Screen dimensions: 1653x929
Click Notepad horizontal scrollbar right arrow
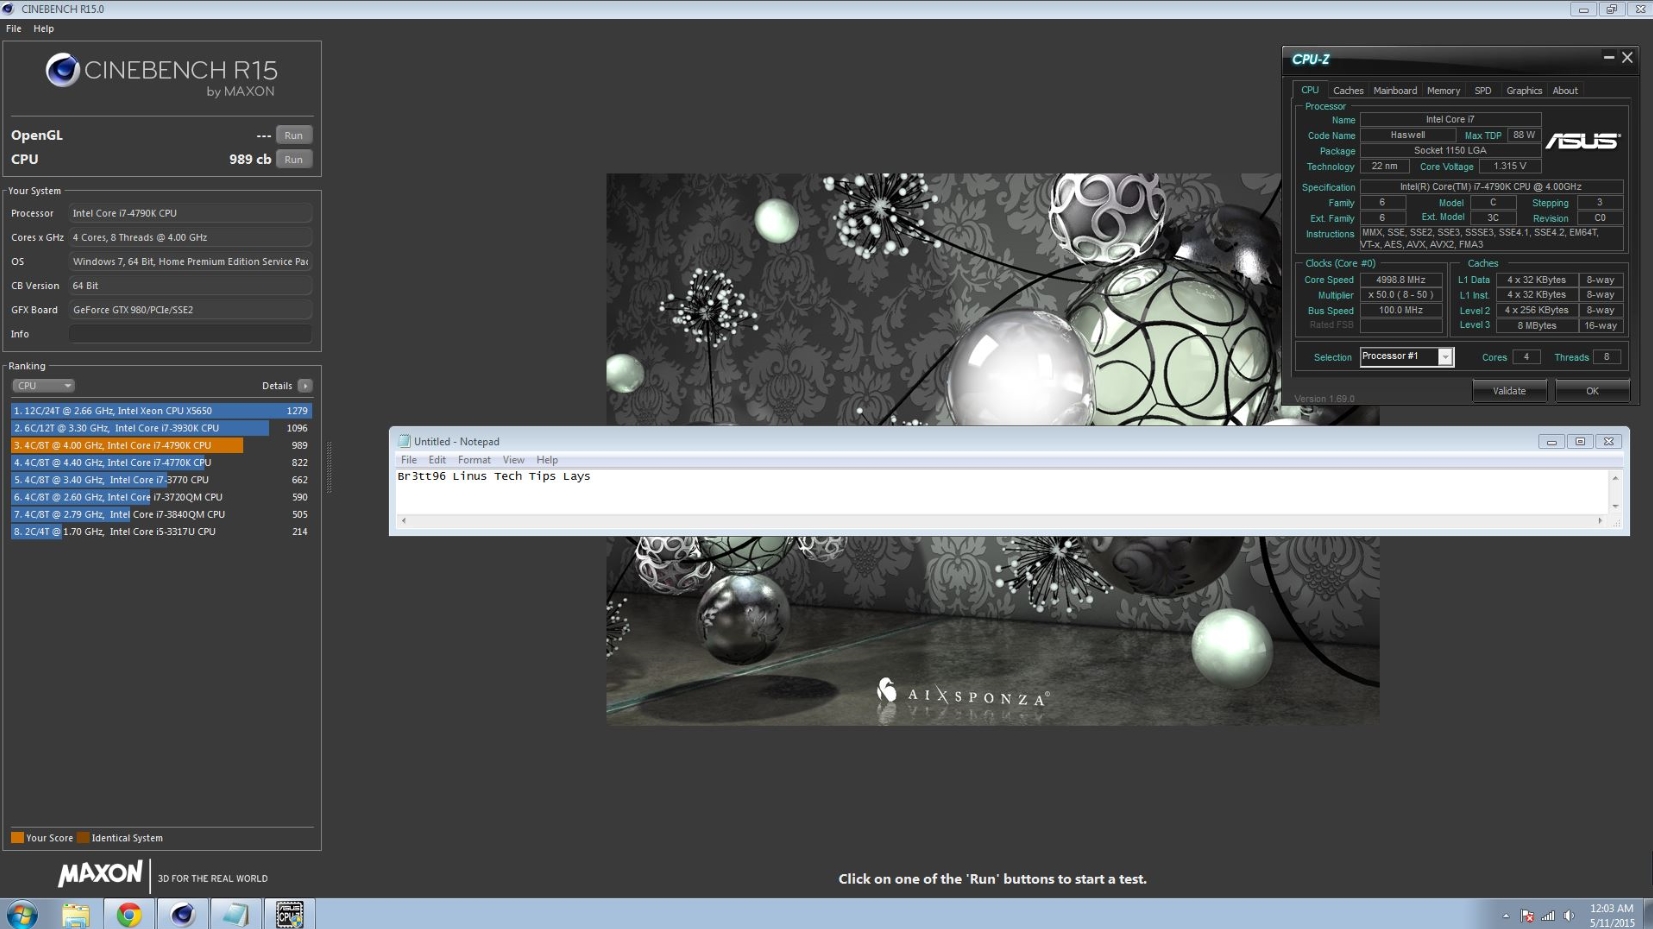click(1600, 521)
